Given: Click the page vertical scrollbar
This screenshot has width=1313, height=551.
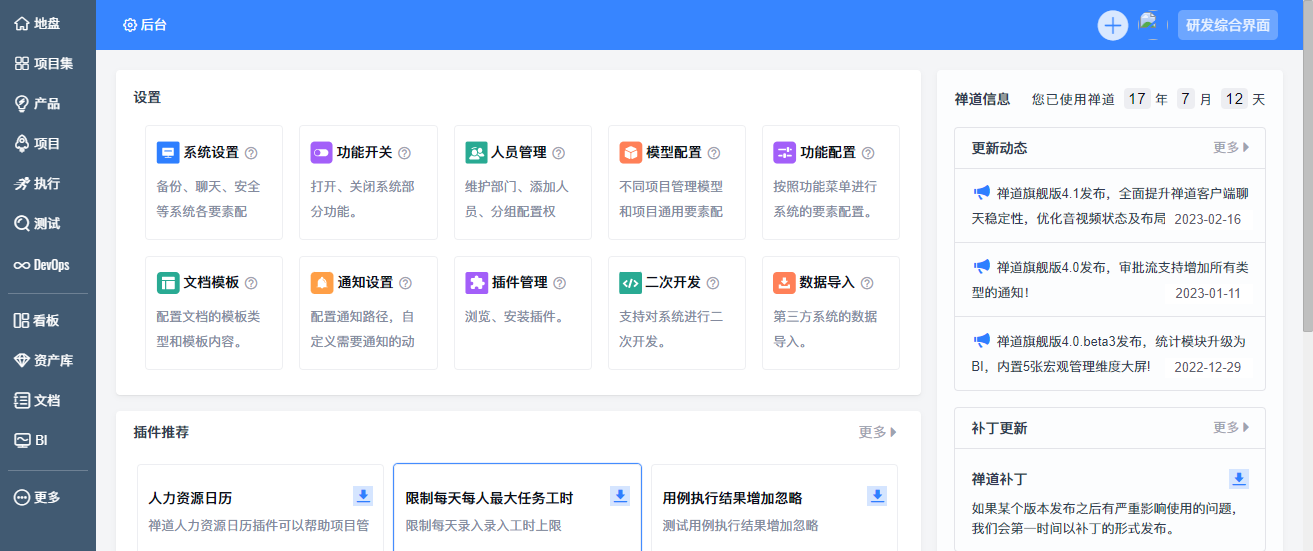Looking at the screenshot, I should (x=1307, y=165).
